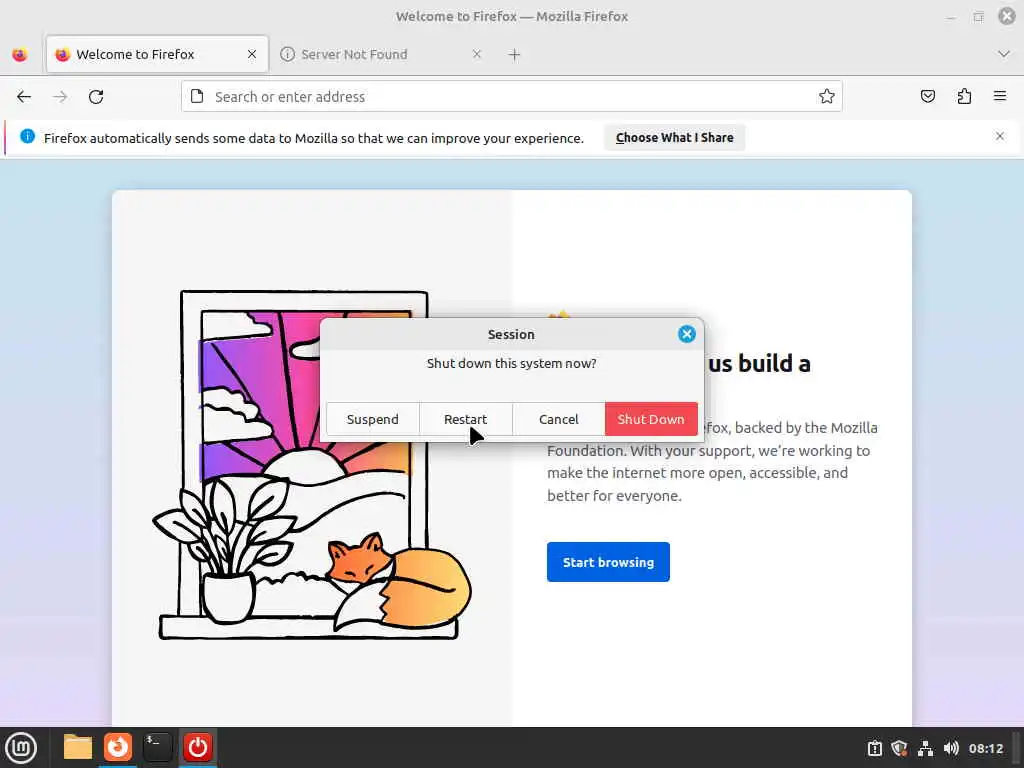The width and height of the screenshot is (1024, 768).
Task: Click the Start browsing button
Action: [608, 562]
